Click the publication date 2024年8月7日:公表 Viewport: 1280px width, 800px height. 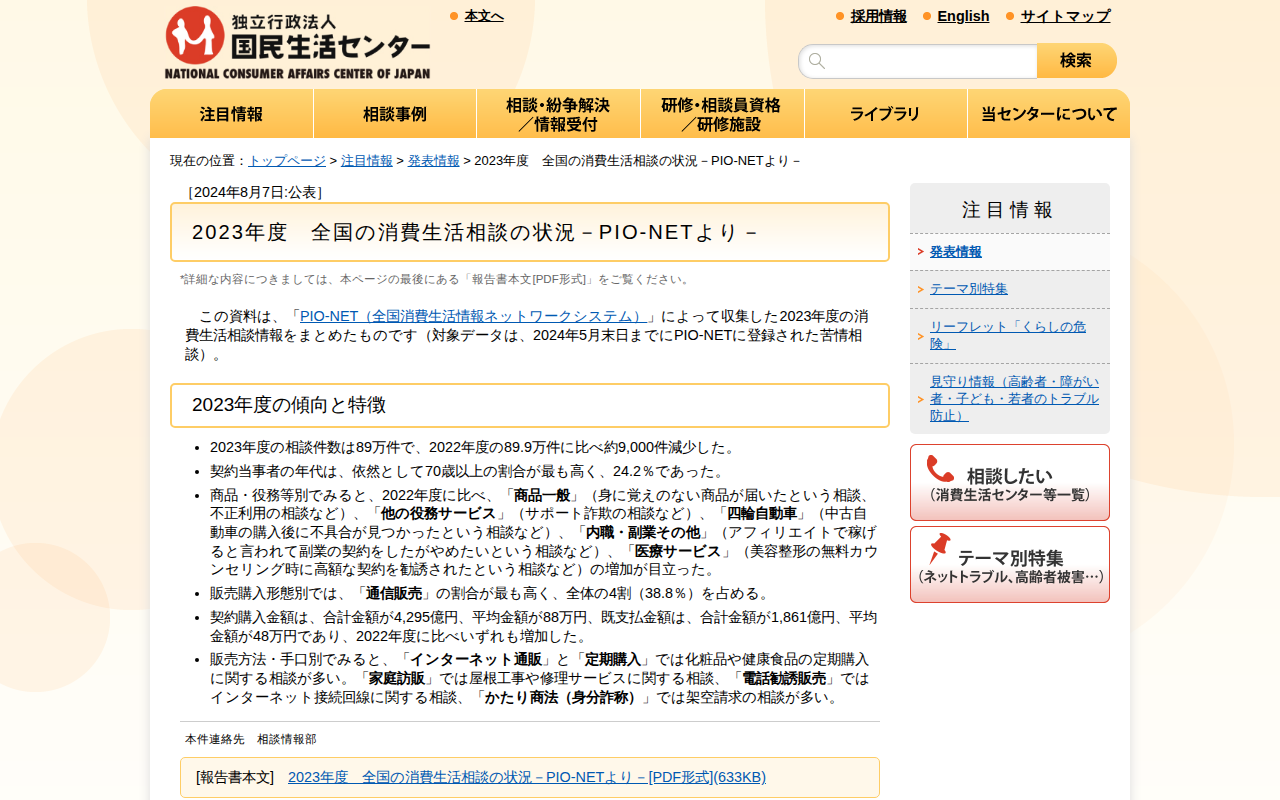[255, 192]
